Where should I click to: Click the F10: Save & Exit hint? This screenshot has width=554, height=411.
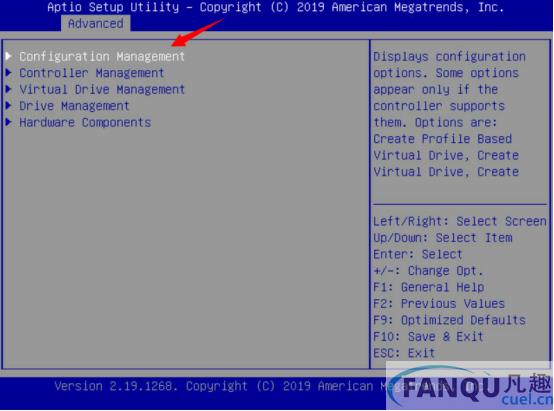(x=428, y=336)
